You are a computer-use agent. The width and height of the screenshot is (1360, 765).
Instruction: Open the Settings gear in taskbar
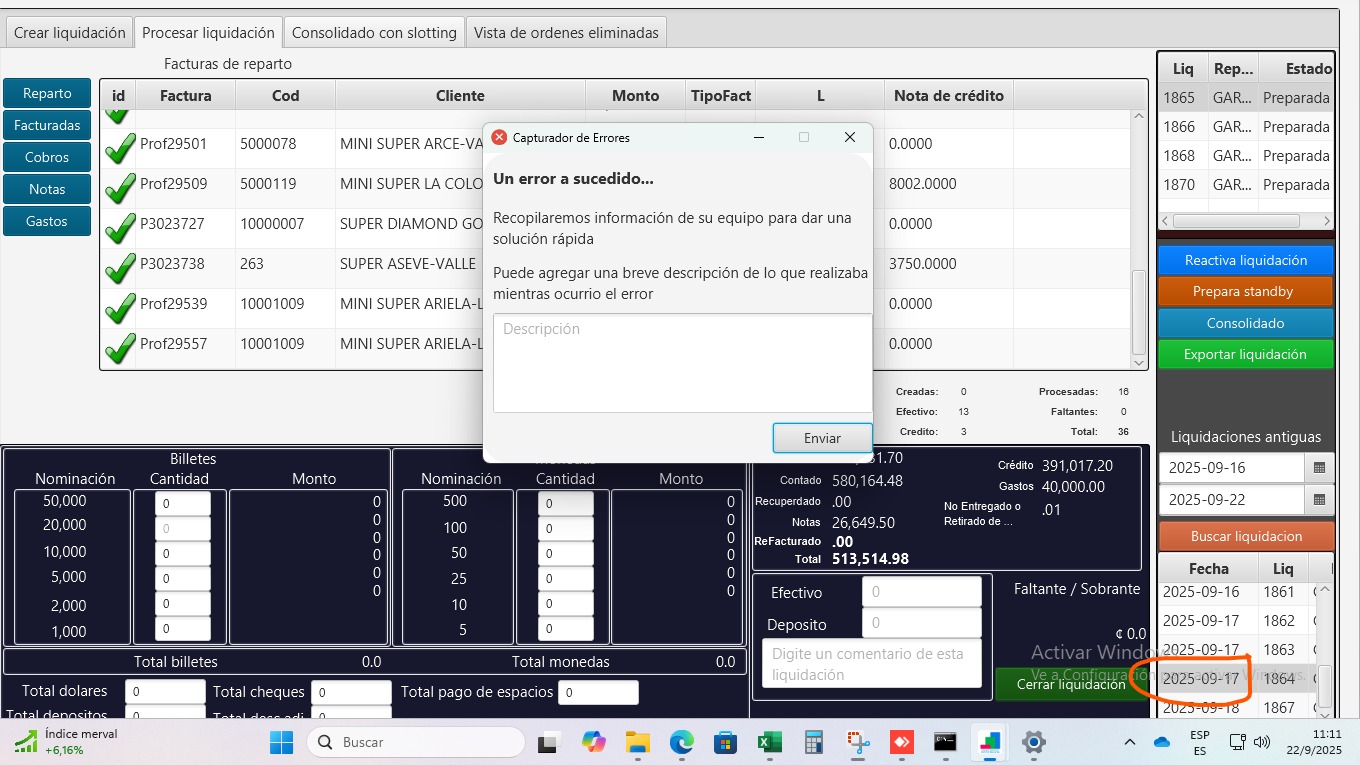[1033, 742]
